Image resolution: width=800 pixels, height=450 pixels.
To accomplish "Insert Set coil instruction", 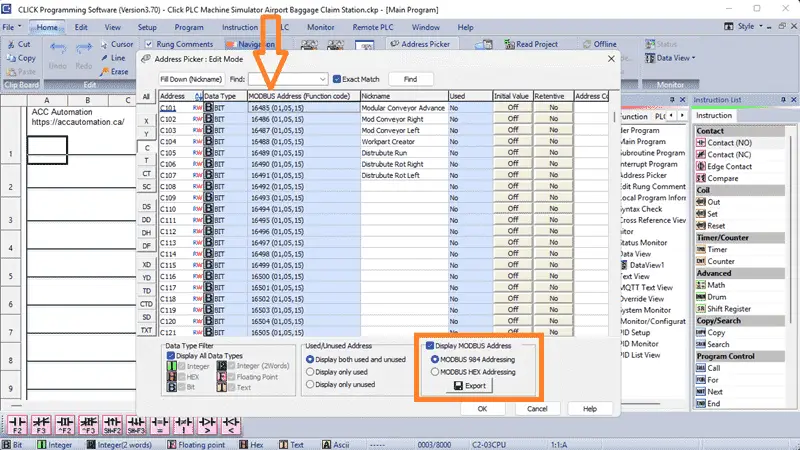I will click(707, 214).
